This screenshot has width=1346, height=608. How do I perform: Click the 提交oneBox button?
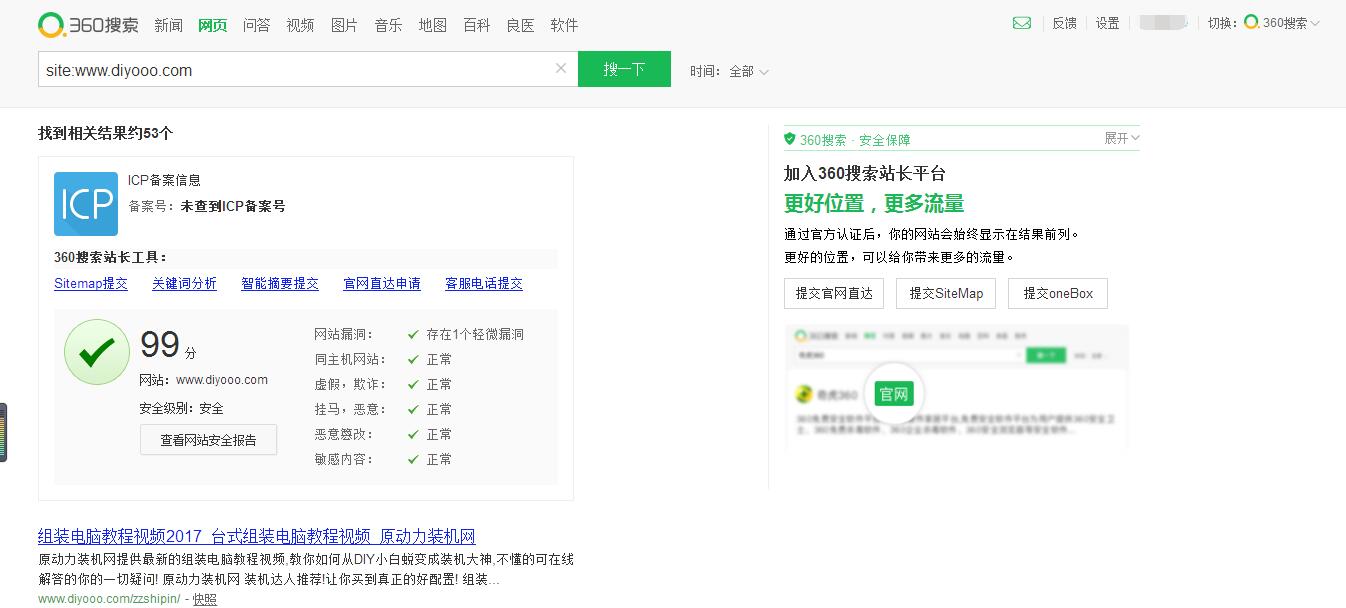pos(1058,293)
